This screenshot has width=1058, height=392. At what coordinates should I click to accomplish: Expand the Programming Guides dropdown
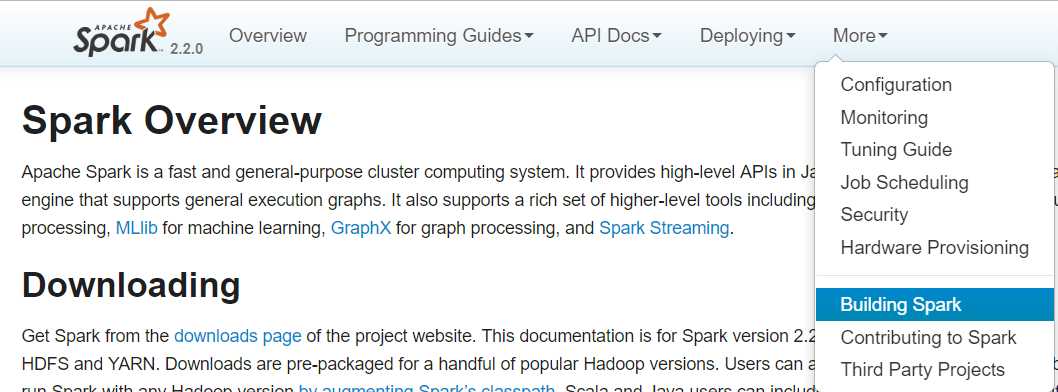click(439, 35)
